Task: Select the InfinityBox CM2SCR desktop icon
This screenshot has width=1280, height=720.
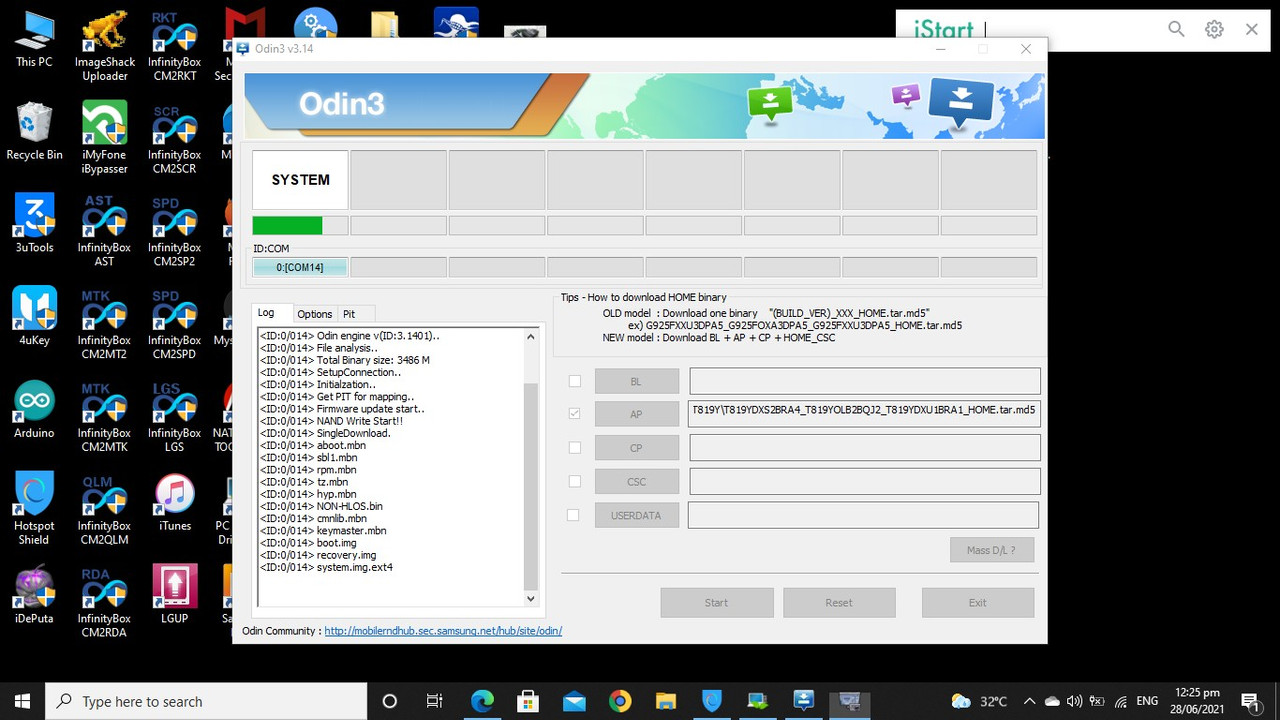Action: (174, 139)
